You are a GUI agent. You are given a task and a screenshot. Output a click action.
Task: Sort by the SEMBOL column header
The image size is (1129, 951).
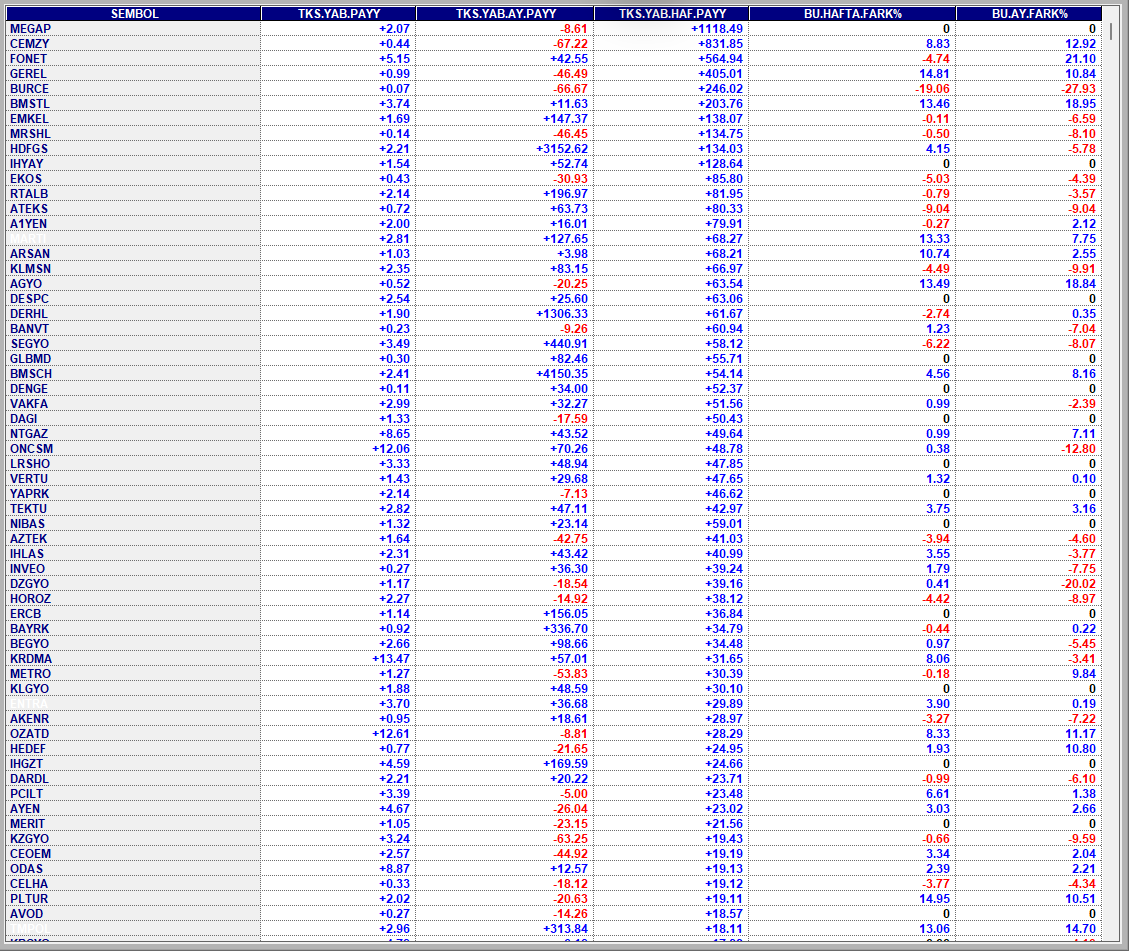[x=134, y=14]
